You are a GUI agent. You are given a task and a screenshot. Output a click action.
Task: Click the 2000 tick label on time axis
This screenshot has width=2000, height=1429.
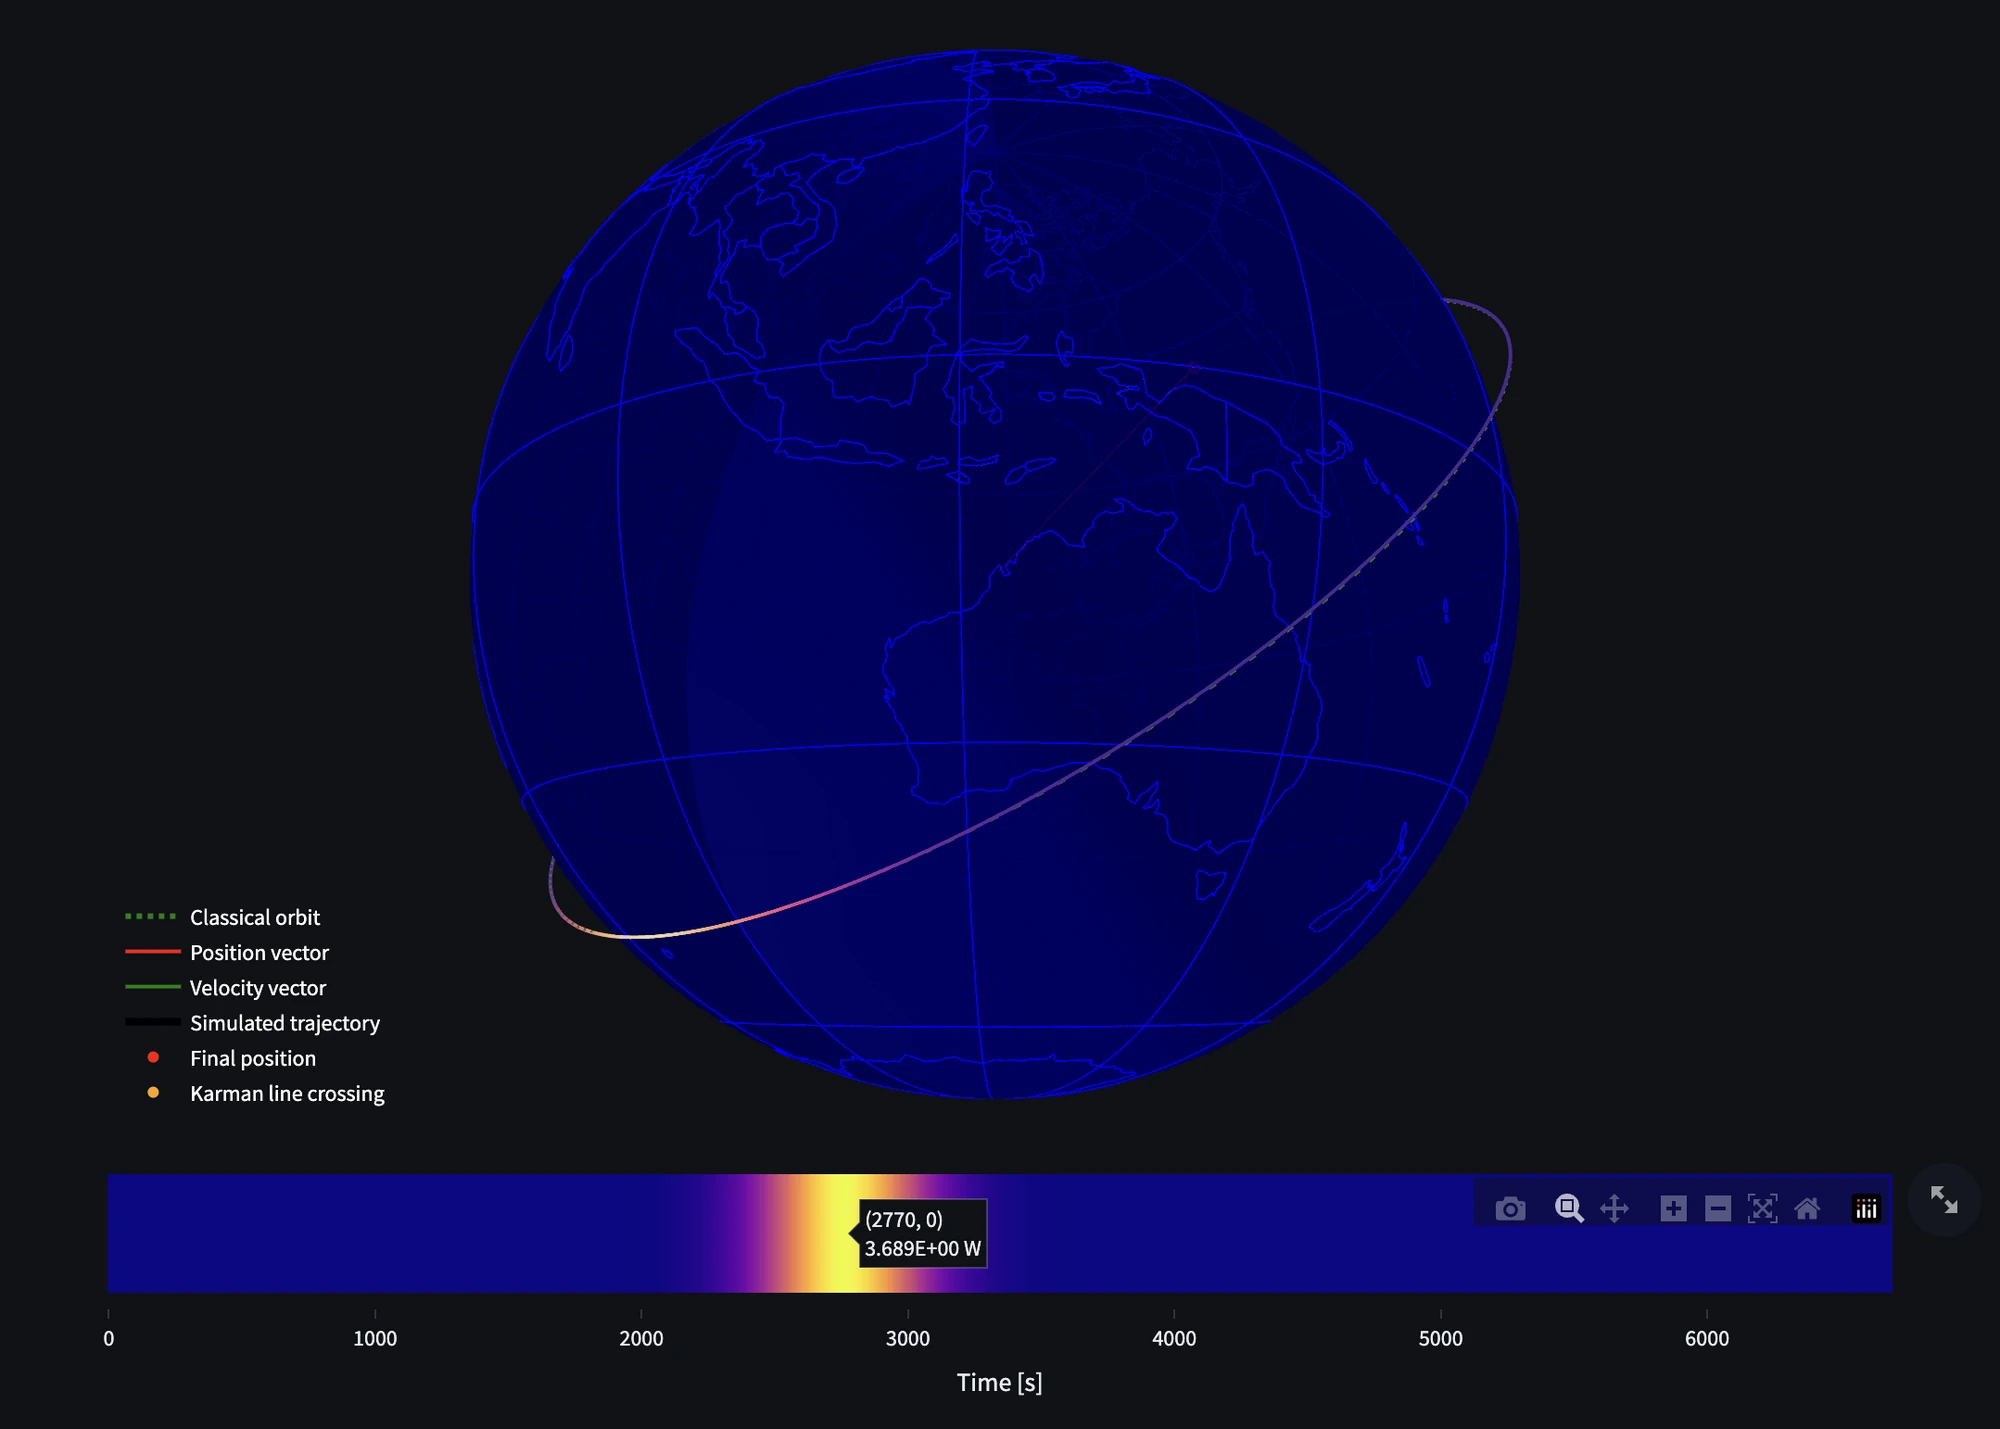[x=641, y=1338]
